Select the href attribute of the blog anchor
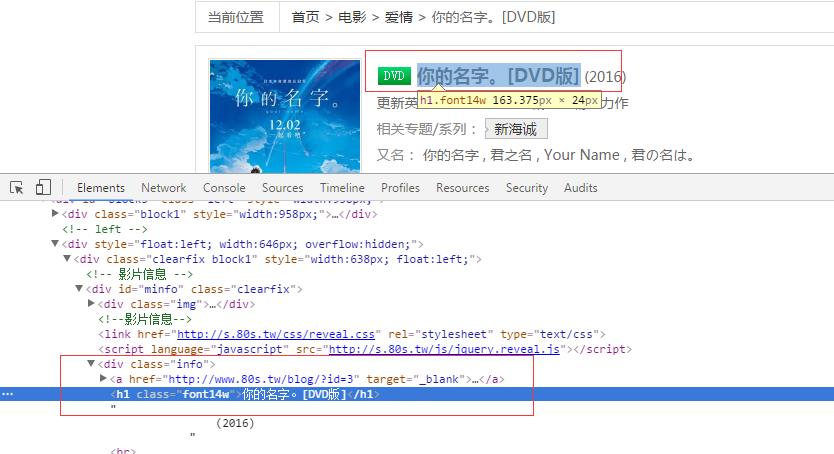Image resolution: width=834 pixels, height=454 pixels. coord(244,379)
